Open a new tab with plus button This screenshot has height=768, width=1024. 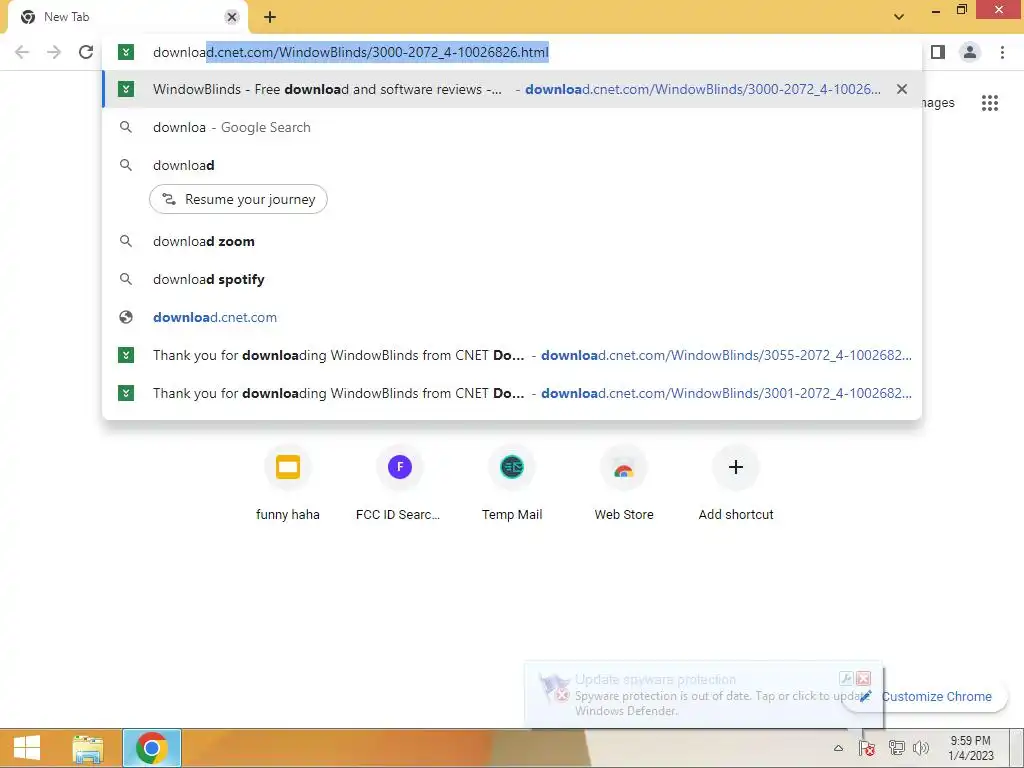270,18
